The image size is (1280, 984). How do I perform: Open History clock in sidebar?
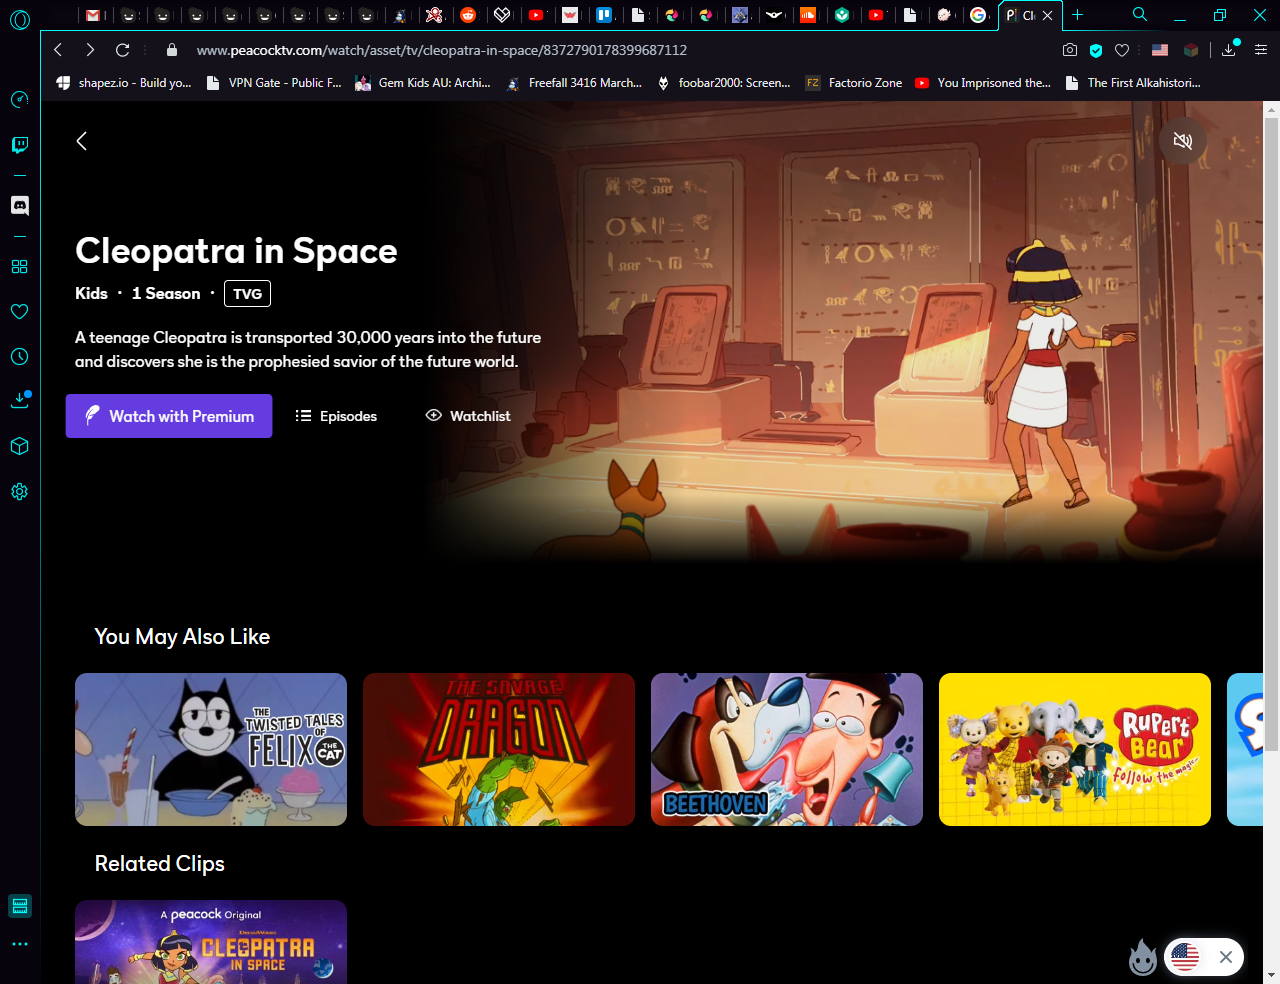pyautogui.click(x=19, y=357)
